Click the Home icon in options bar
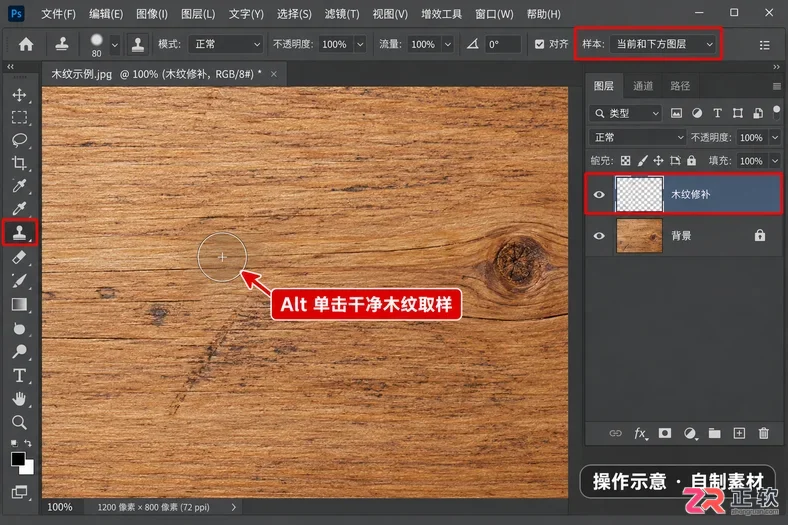The width and height of the screenshot is (788, 525). tap(26, 44)
